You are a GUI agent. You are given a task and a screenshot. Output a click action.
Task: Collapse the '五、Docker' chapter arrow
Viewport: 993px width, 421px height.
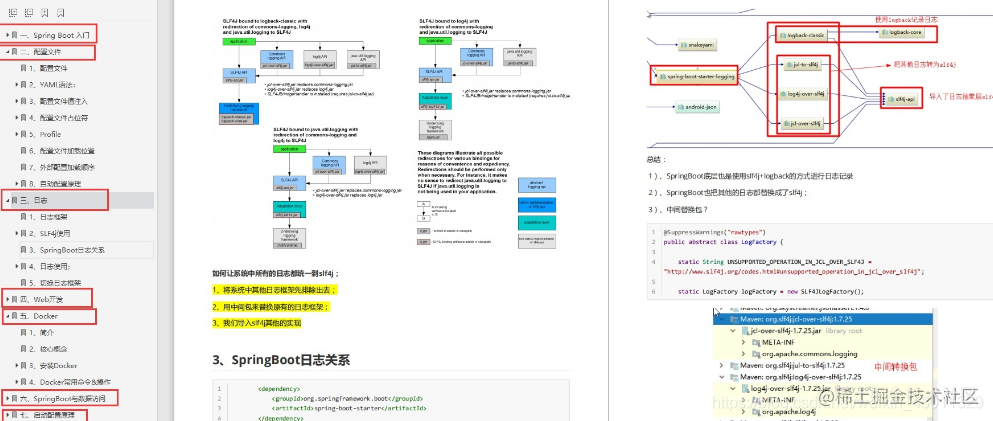point(7,316)
